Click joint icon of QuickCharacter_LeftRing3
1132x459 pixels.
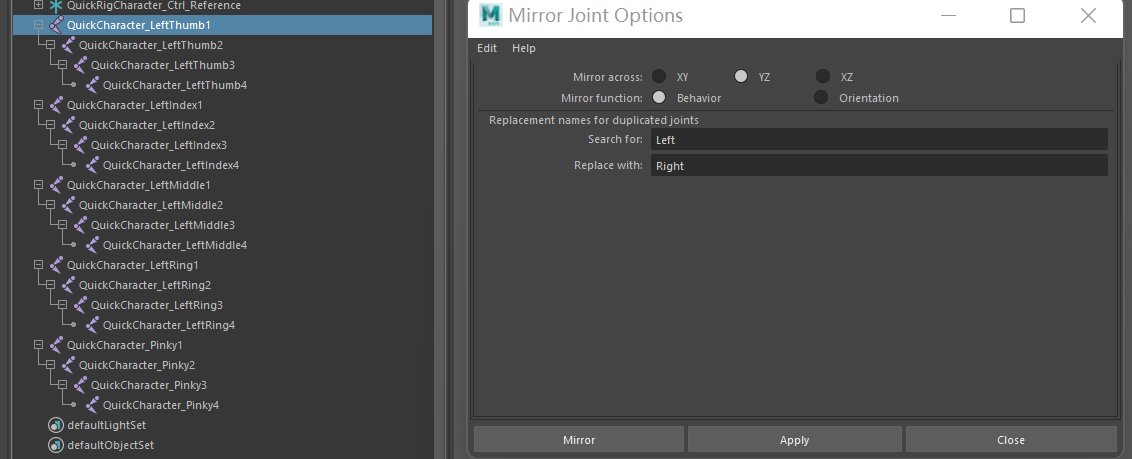pyautogui.click(x=80, y=305)
